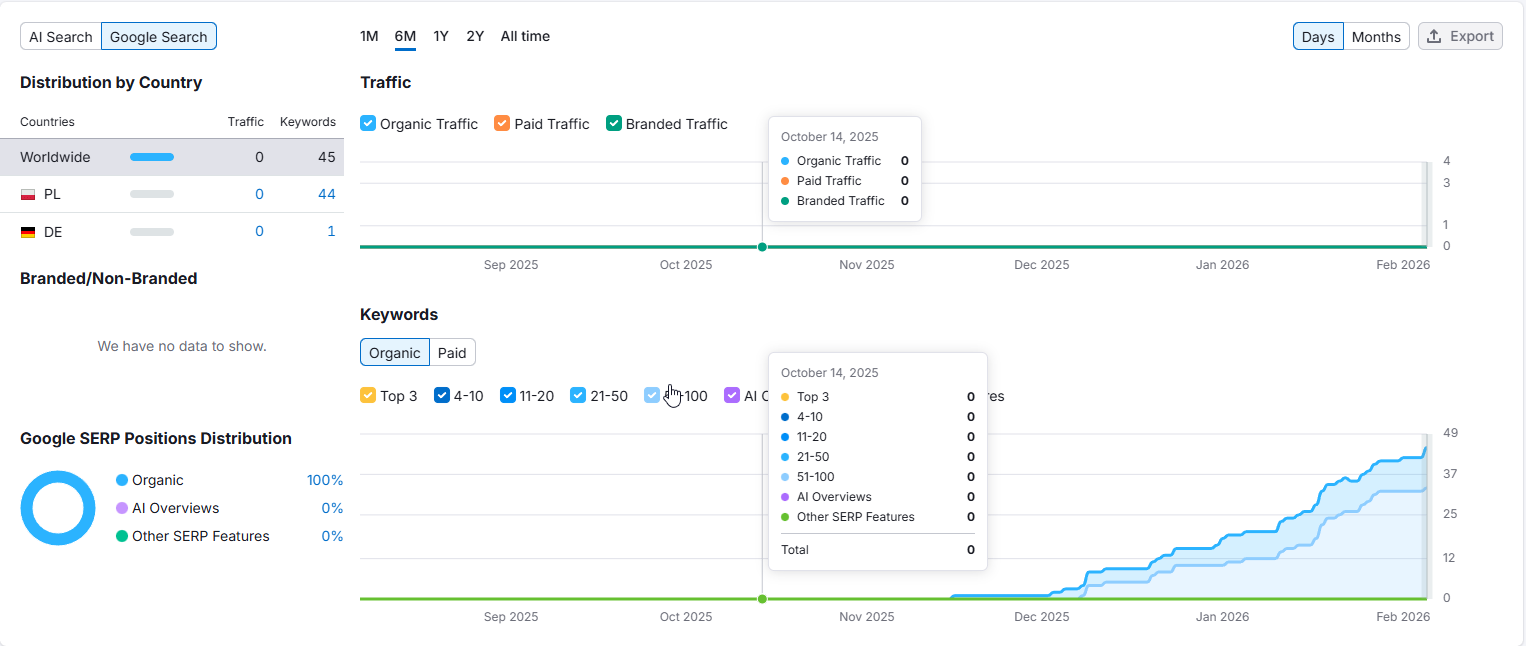Click the AI Search toggle button
This screenshot has height=646, width=1526.
pyautogui.click(x=60, y=36)
